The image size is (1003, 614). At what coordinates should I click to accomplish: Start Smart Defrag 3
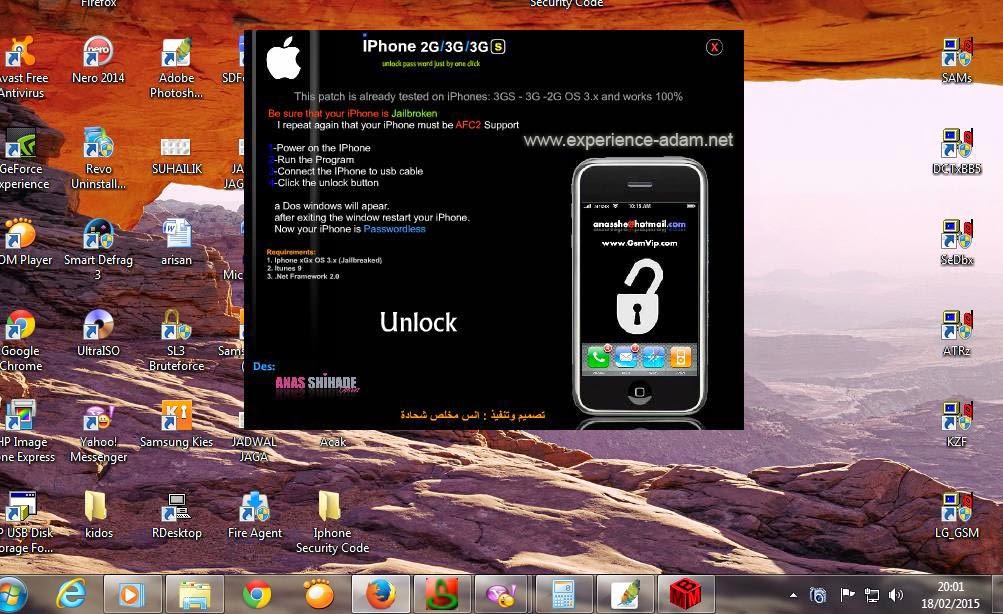pos(98,237)
